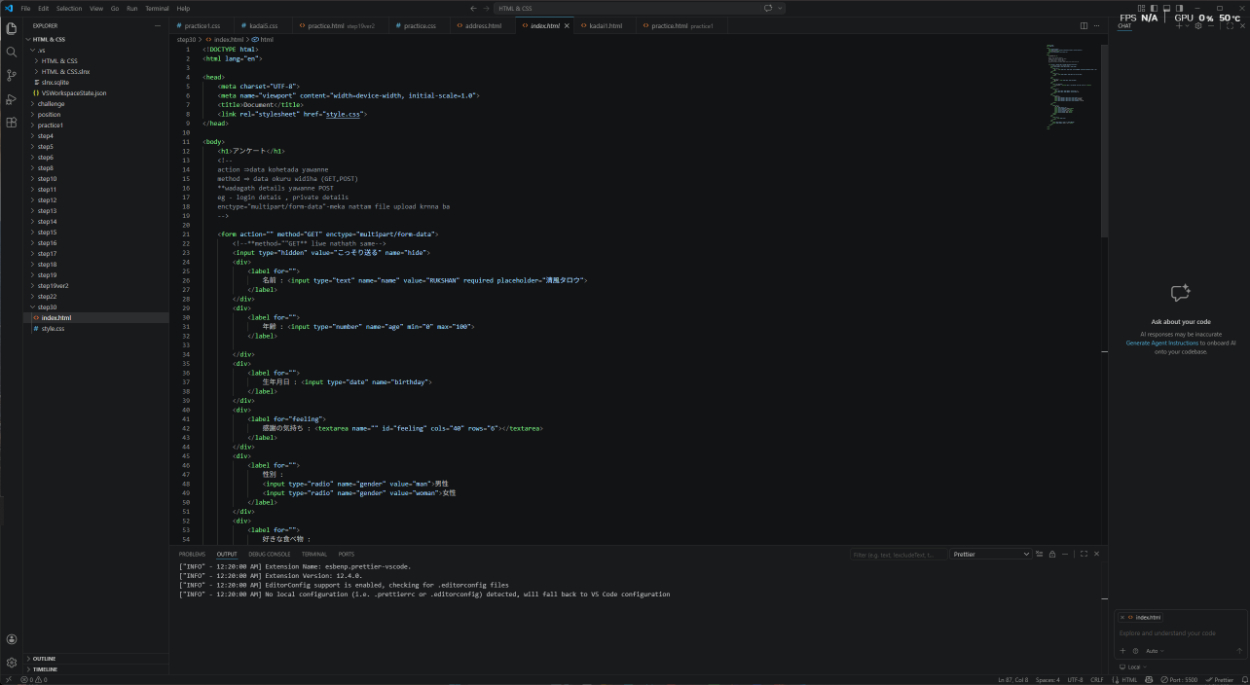Click the Manage gear icon

[x=11, y=662]
